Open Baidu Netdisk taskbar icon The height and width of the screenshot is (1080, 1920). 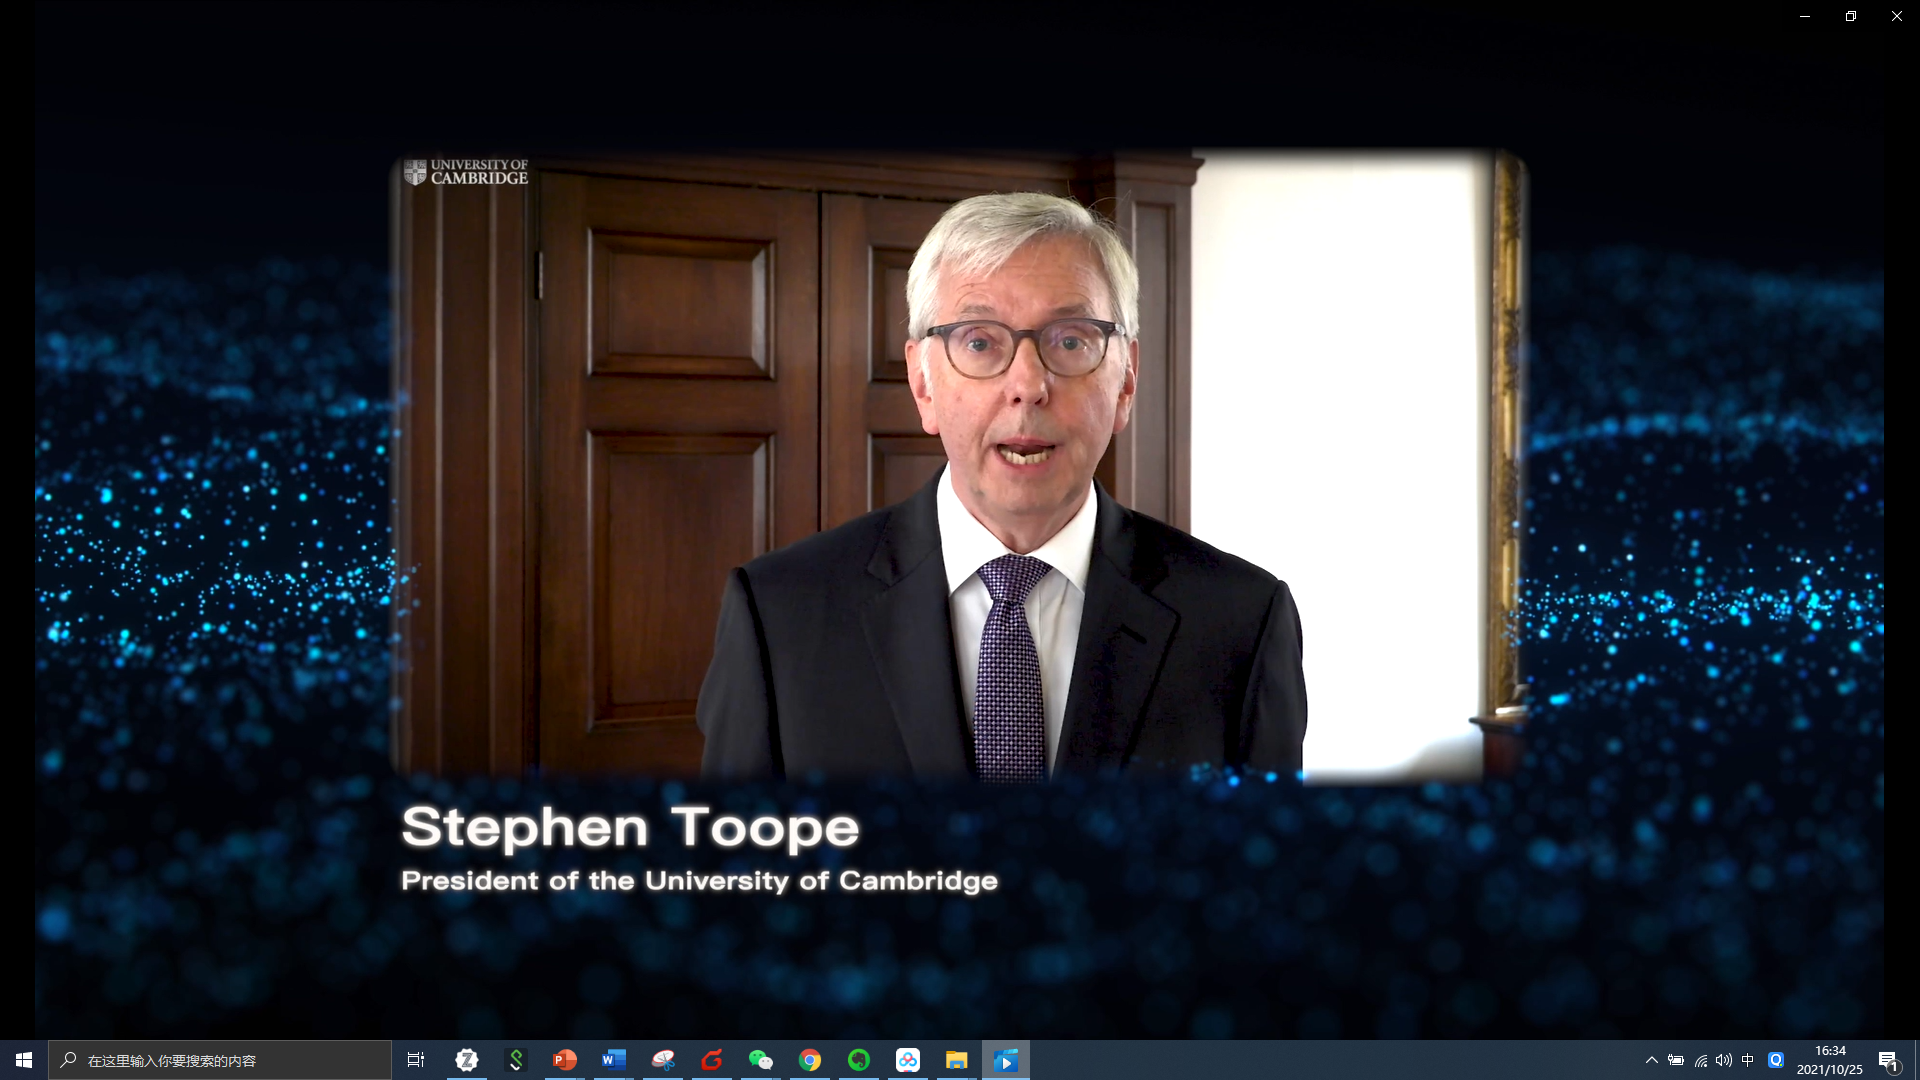click(x=908, y=1060)
